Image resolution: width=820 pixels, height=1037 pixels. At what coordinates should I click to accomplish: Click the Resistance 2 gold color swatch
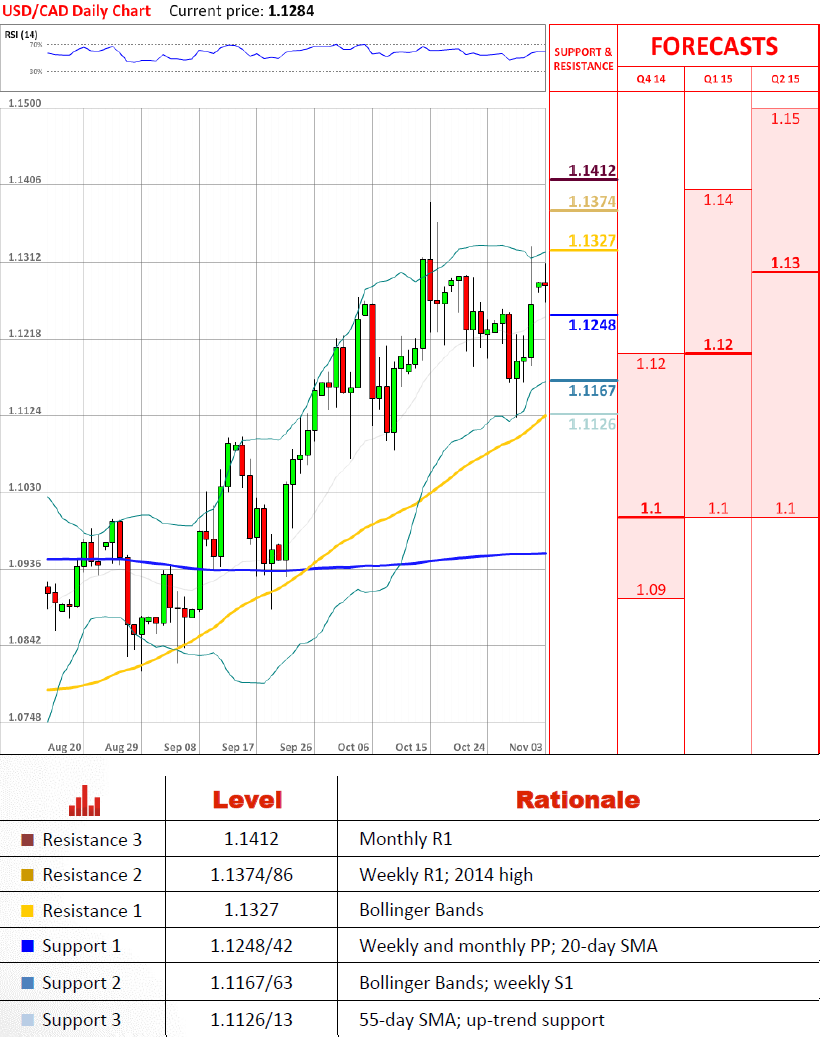point(27,875)
